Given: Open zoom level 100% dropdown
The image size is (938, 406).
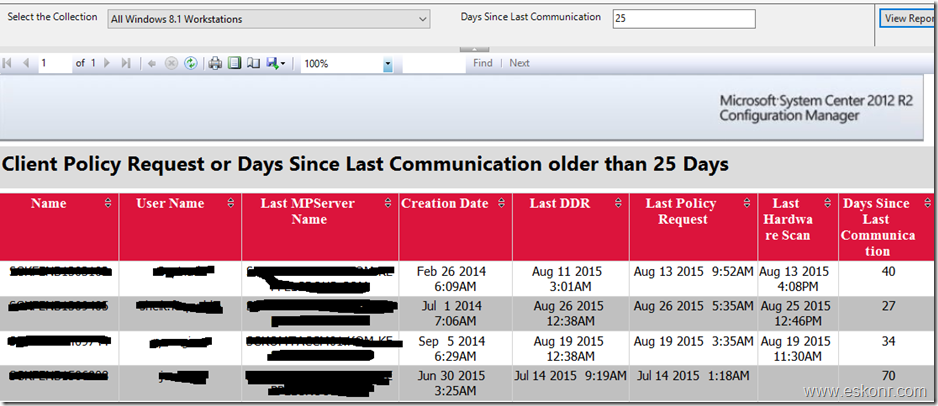Looking at the screenshot, I should point(388,64).
